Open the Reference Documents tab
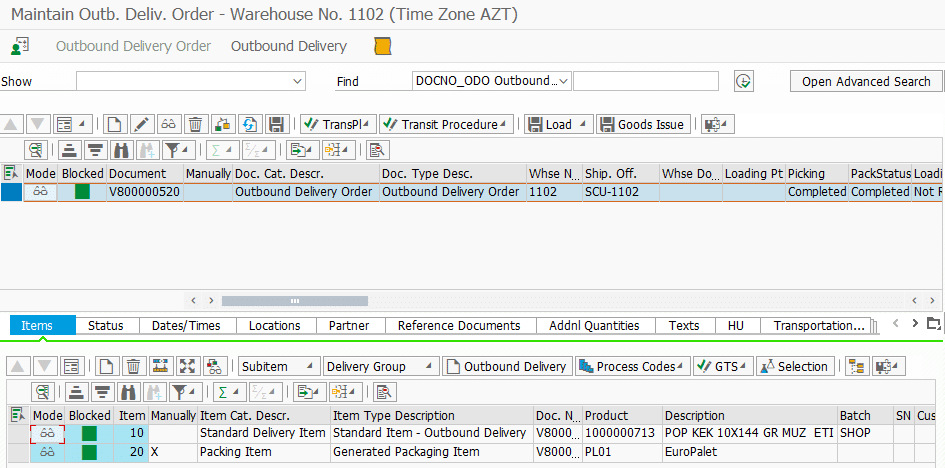The image size is (945, 468). coord(459,325)
